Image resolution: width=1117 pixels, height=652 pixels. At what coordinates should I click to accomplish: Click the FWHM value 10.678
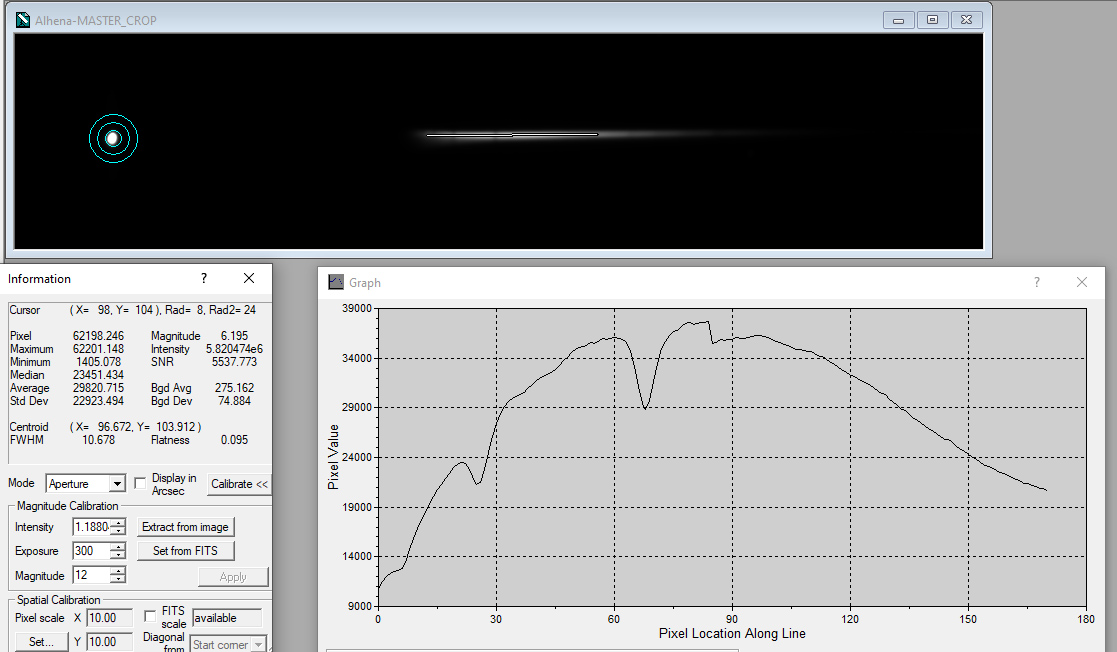pyautogui.click(x=98, y=440)
